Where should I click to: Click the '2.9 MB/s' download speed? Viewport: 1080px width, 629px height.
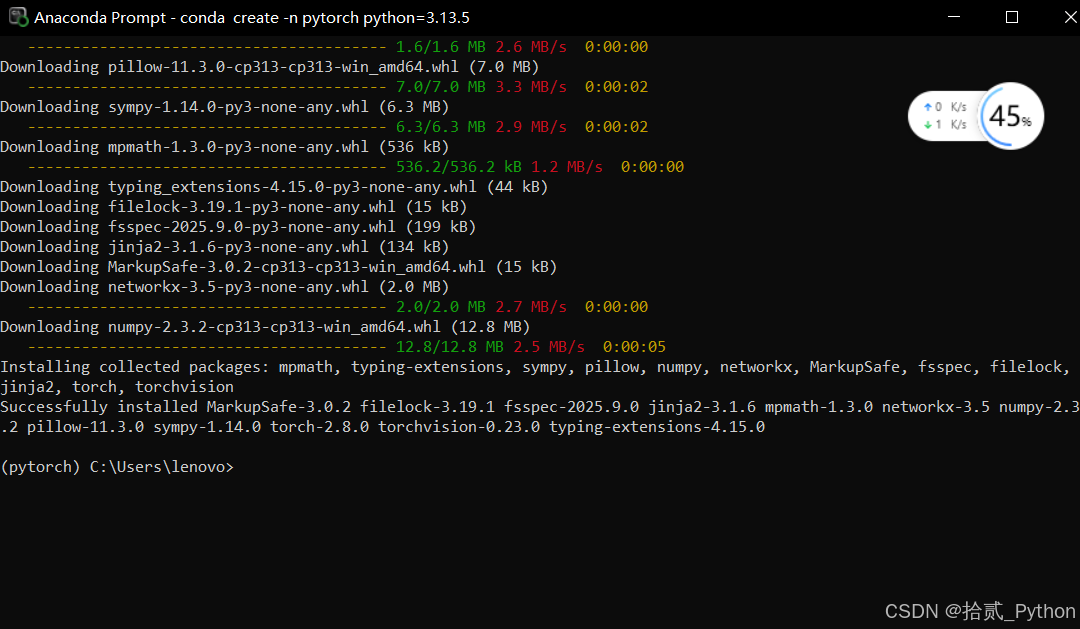coord(531,127)
